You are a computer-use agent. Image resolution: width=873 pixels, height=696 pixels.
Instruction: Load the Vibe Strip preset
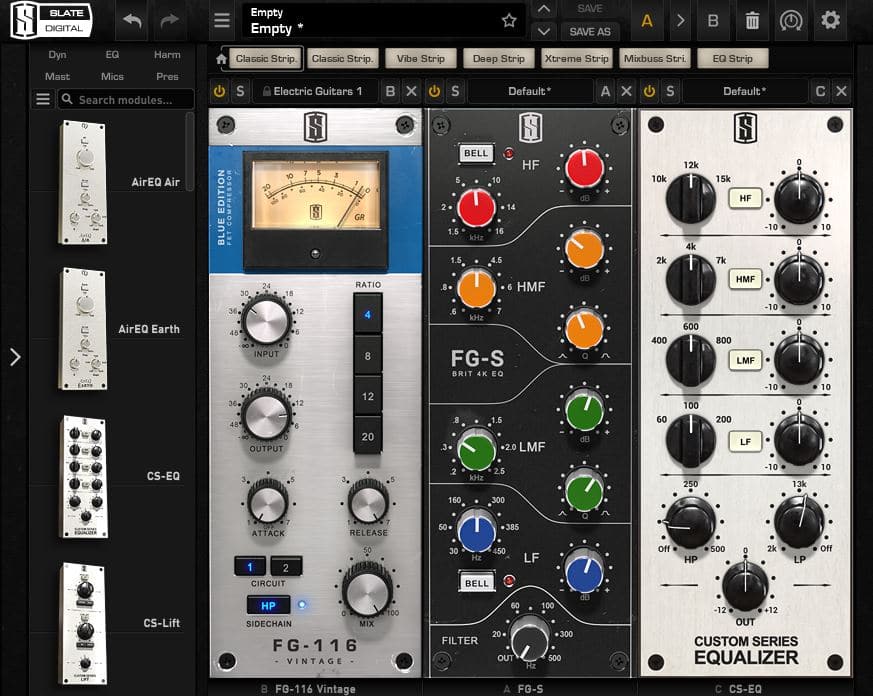[x=420, y=58]
